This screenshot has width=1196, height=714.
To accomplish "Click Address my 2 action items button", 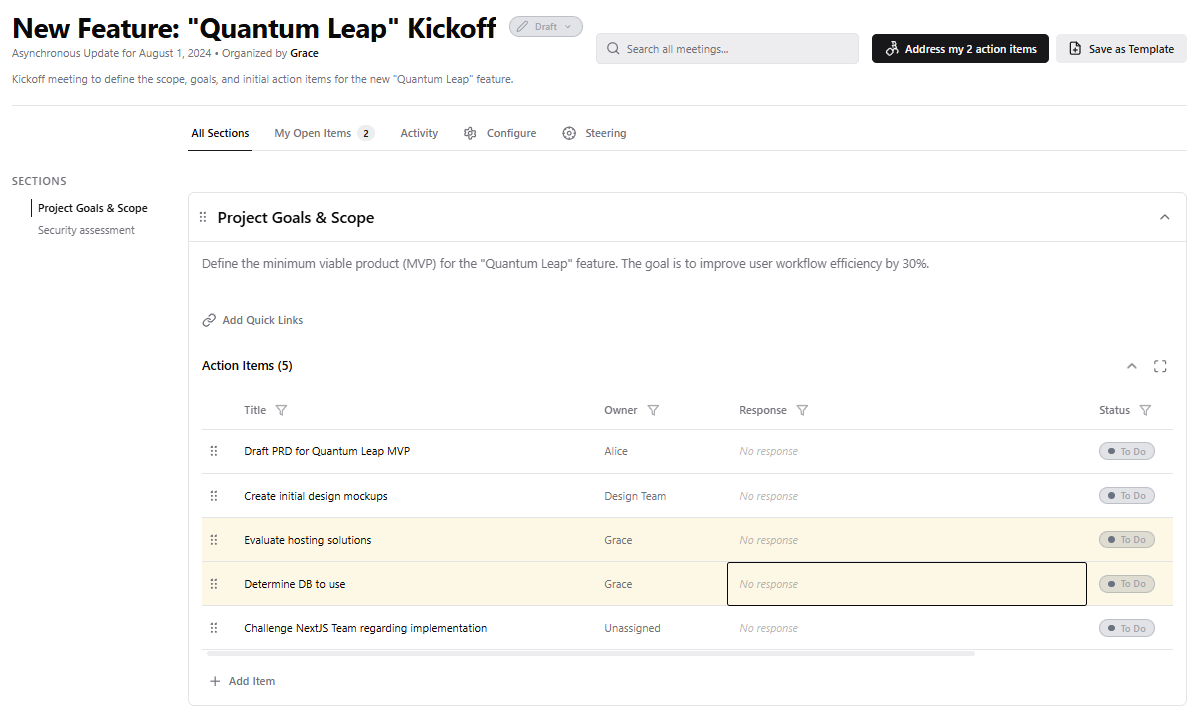I will pos(960,49).
